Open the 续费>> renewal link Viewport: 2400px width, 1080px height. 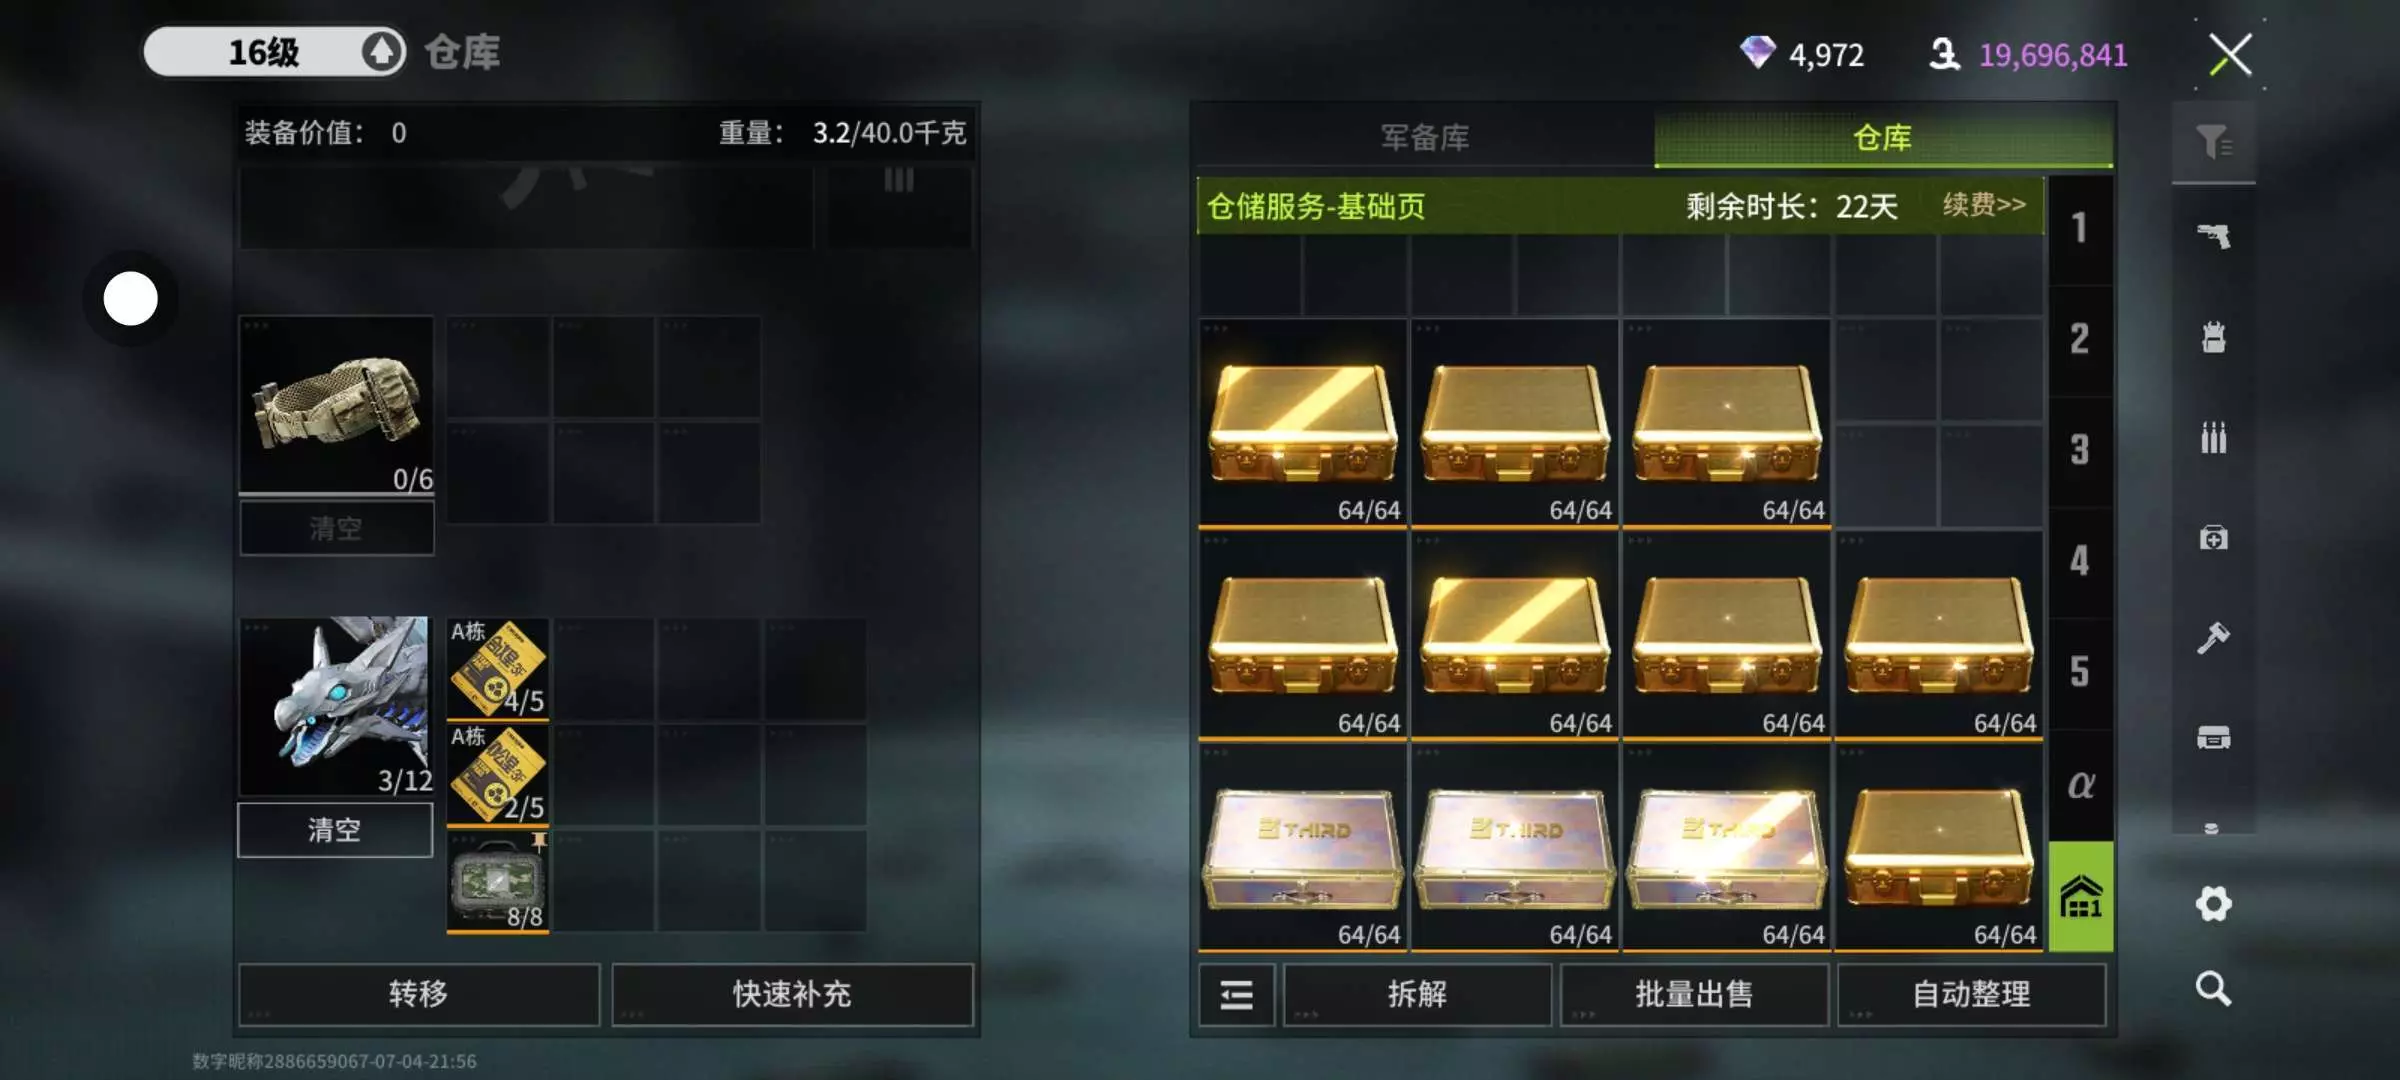point(1984,205)
